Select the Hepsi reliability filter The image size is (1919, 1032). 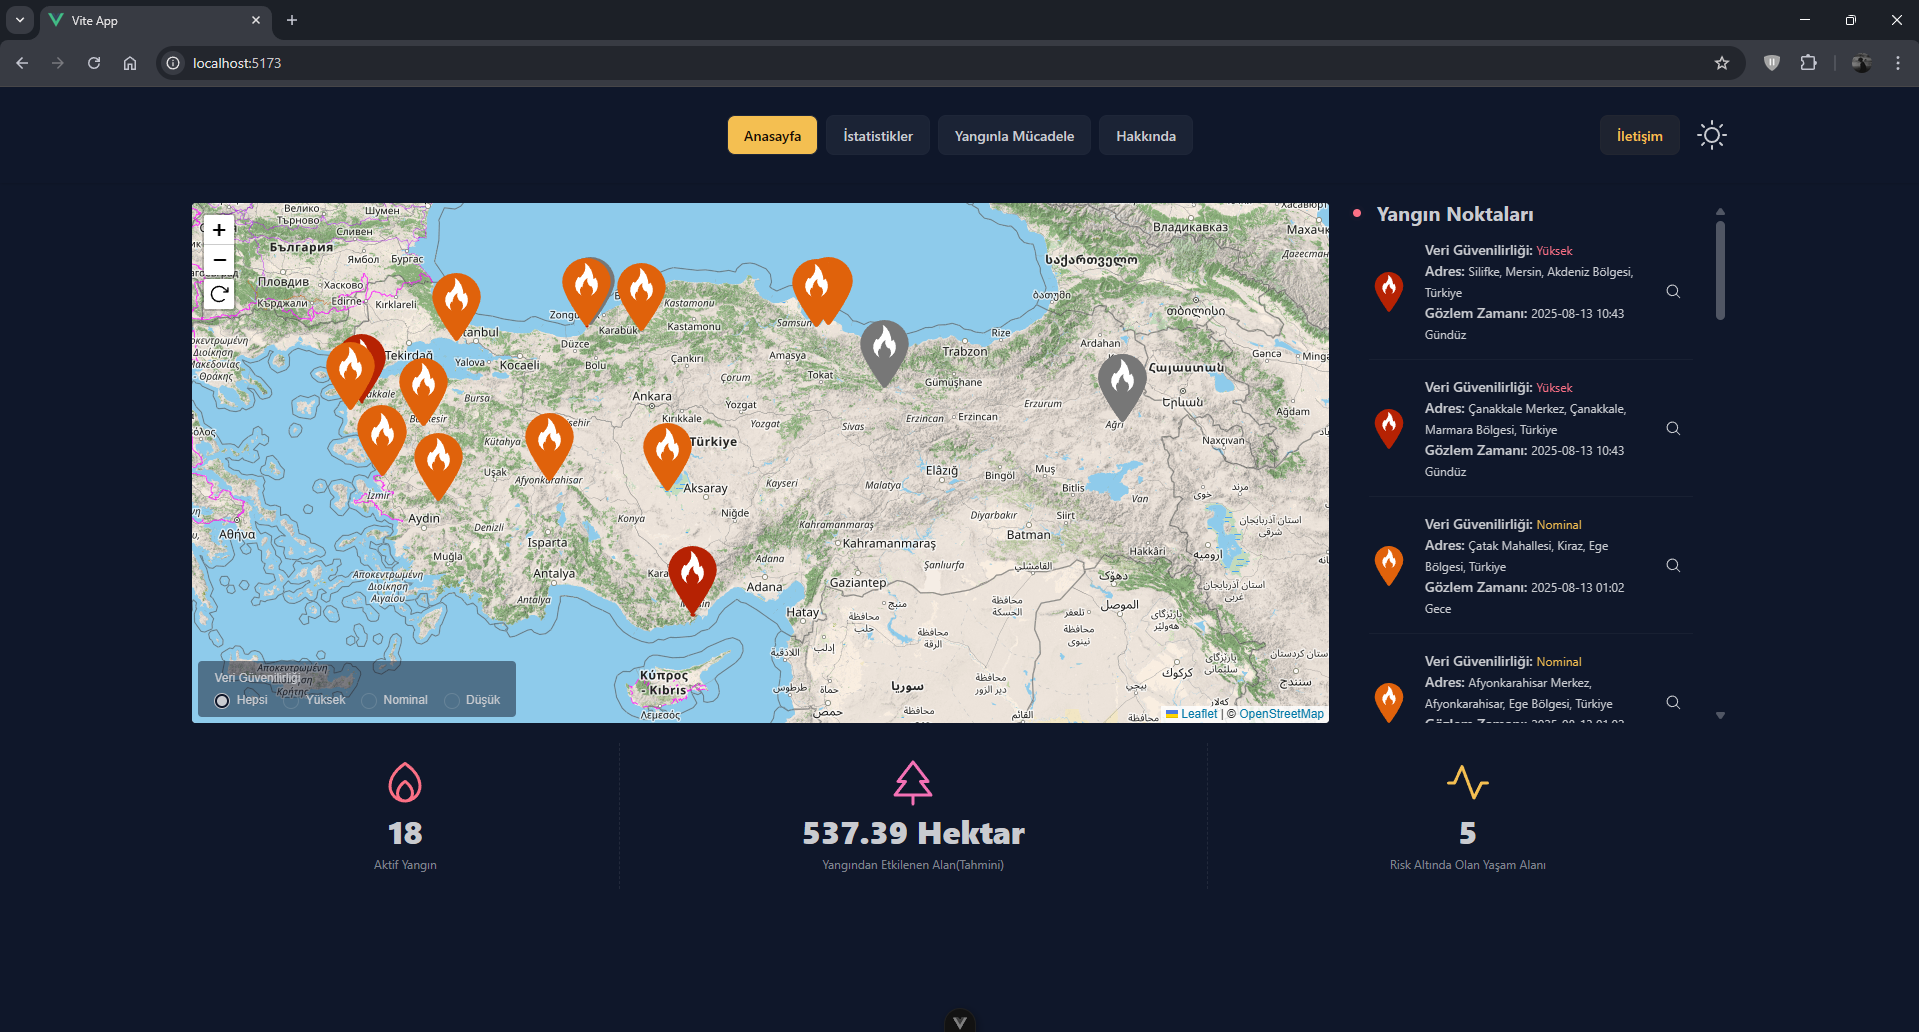point(222,701)
